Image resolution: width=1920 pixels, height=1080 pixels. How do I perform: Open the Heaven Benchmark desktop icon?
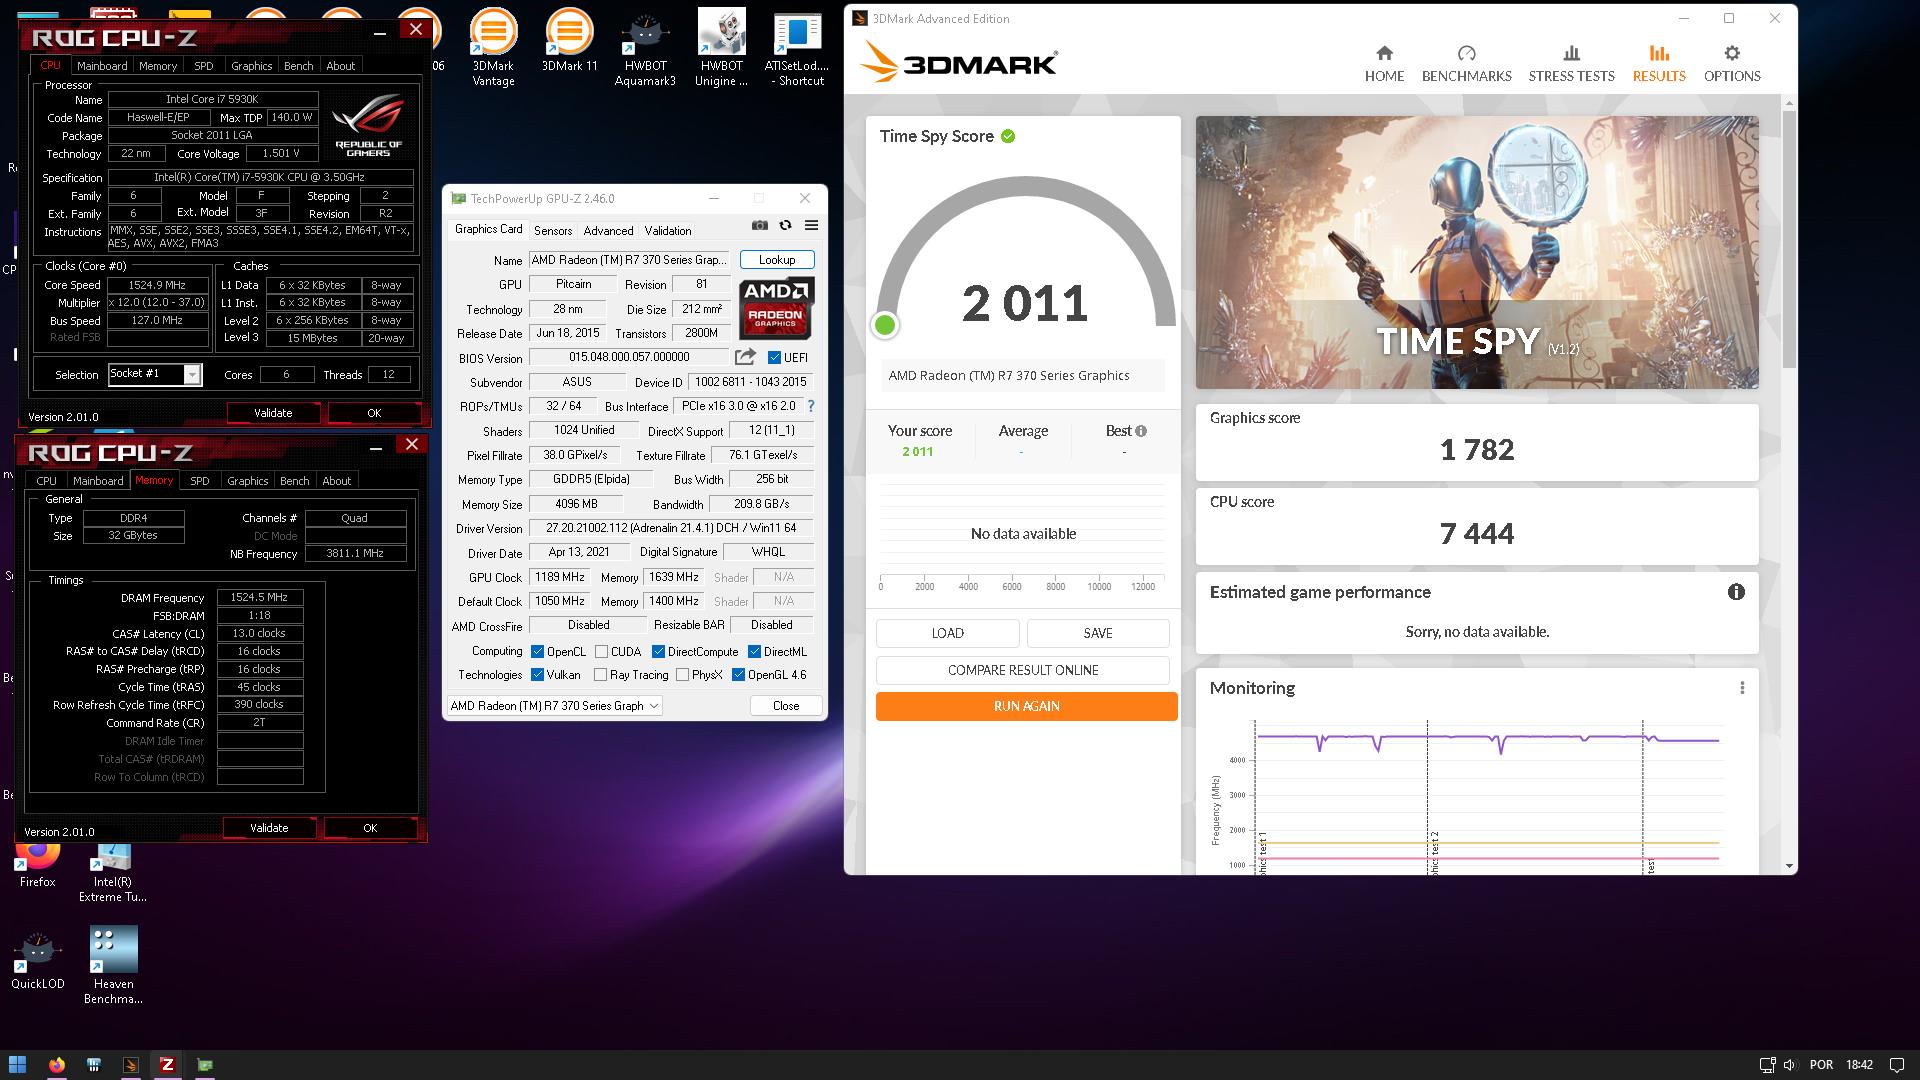coord(113,966)
